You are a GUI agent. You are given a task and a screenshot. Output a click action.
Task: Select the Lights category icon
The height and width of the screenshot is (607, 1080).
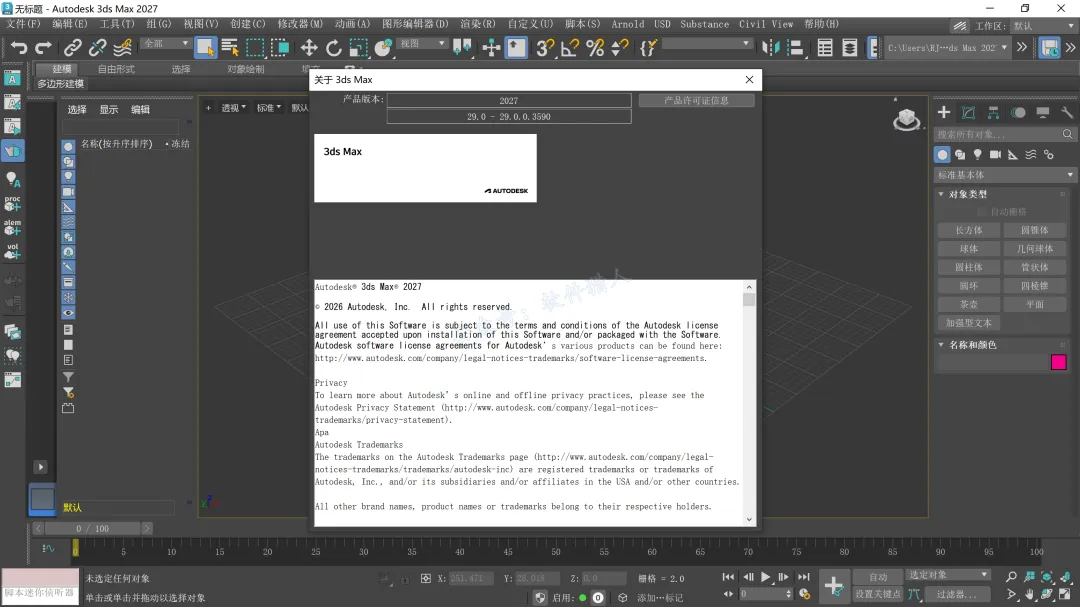tap(977, 154)
